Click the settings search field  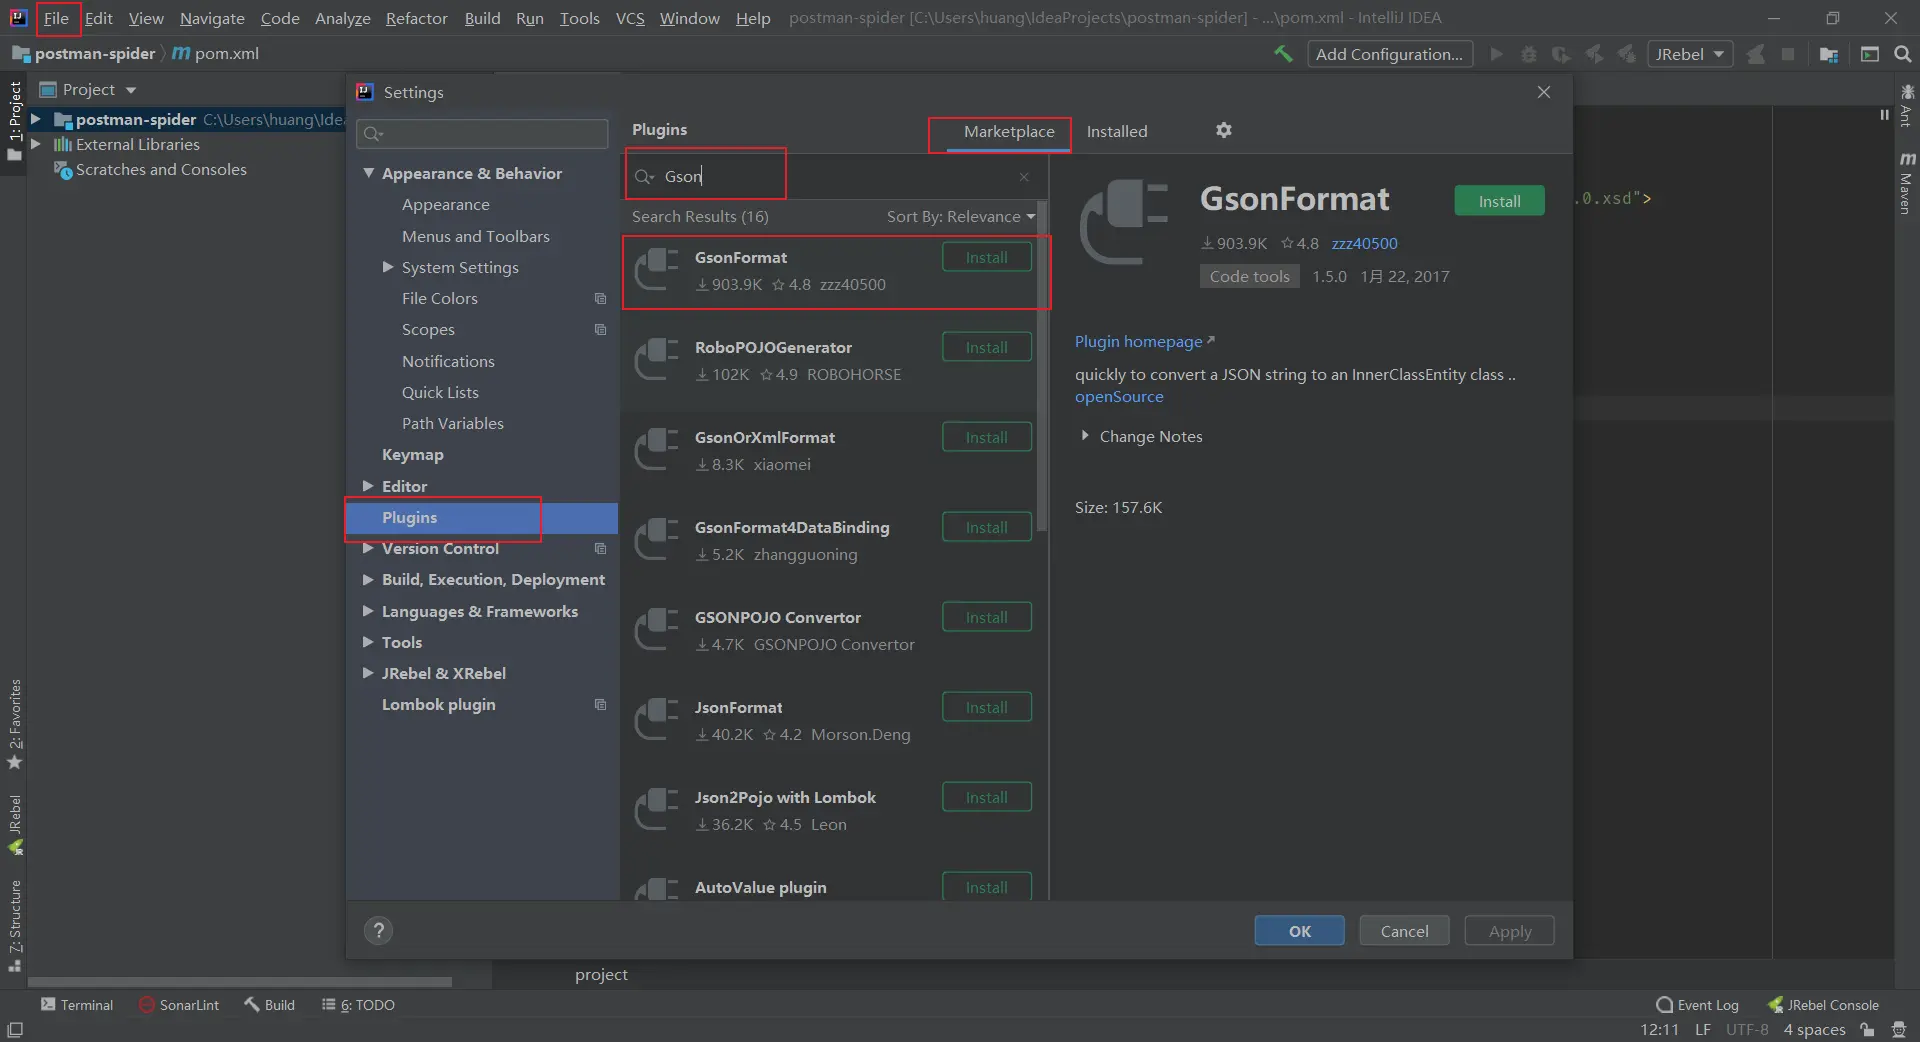tap(483, 134)
